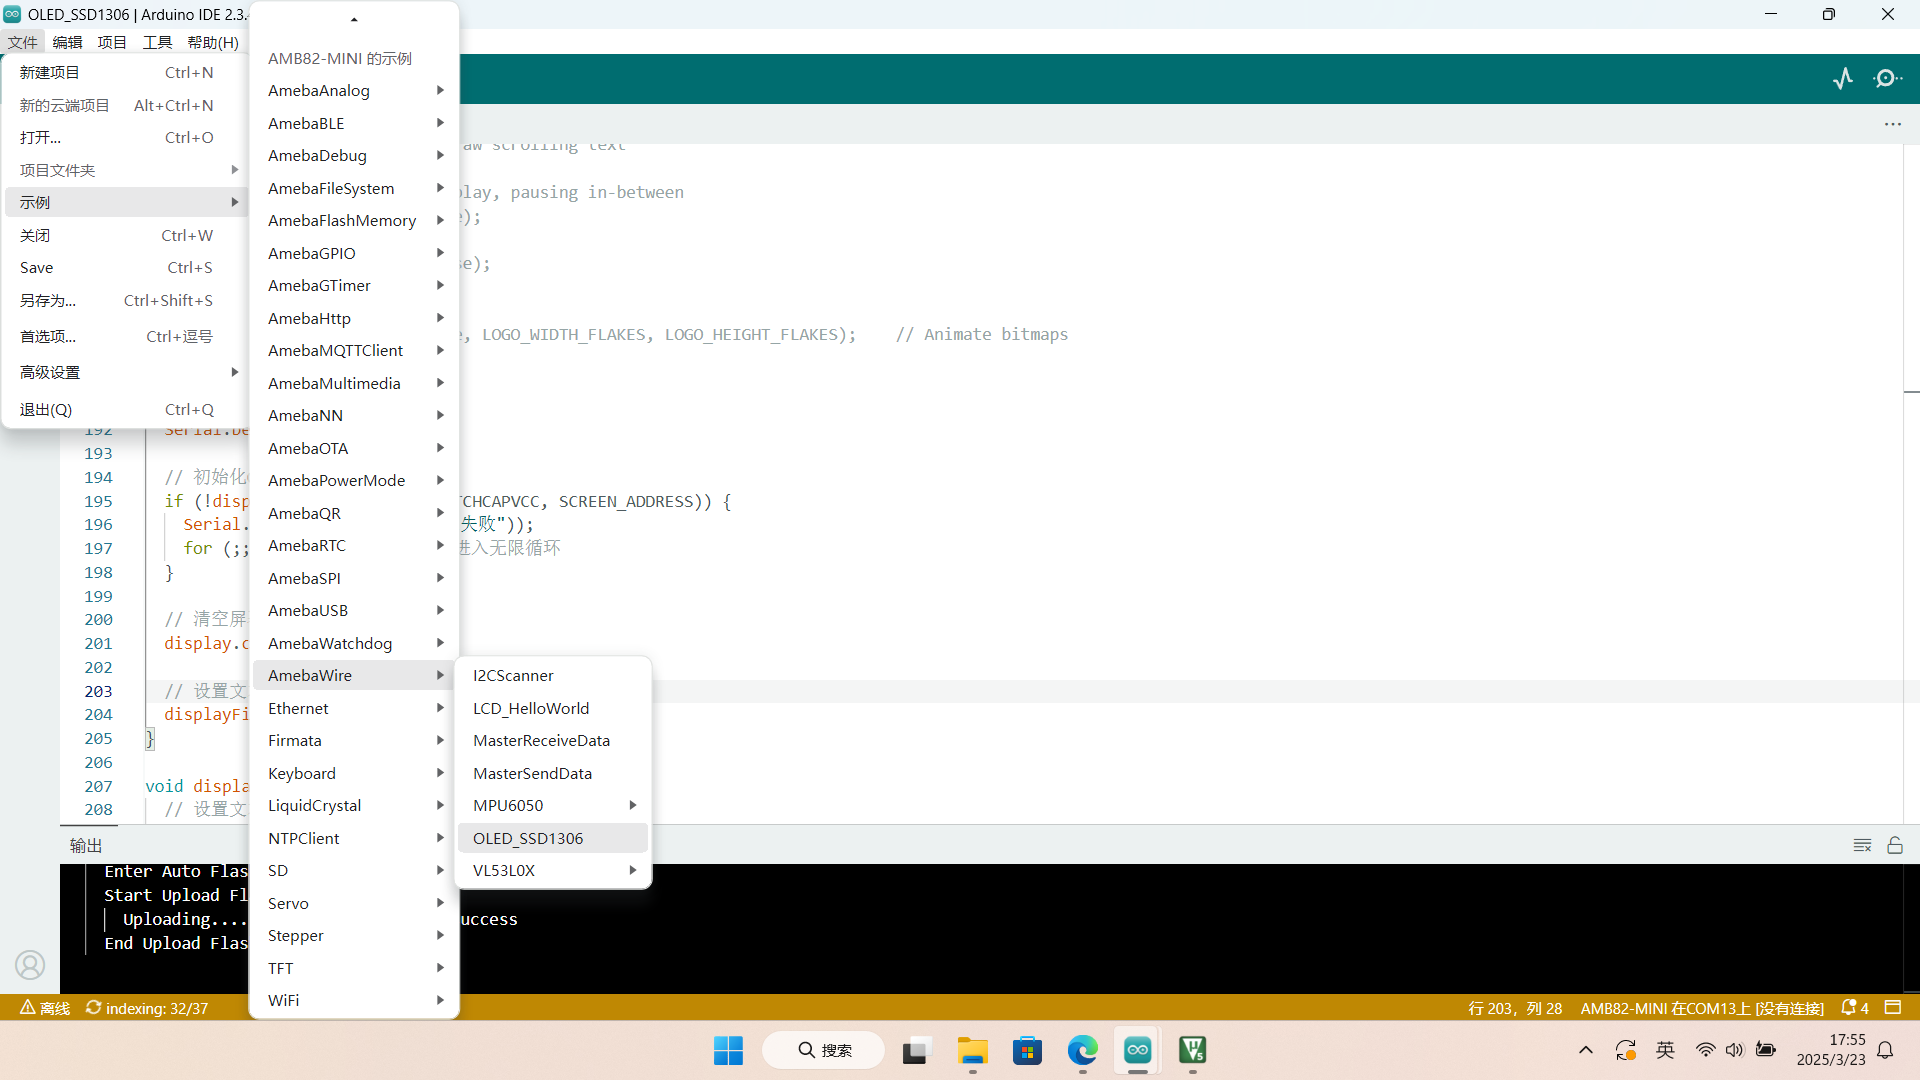Screen dimensions: 1920x1080
Task: Select the 输出 output panel tab
Action: 86,845
